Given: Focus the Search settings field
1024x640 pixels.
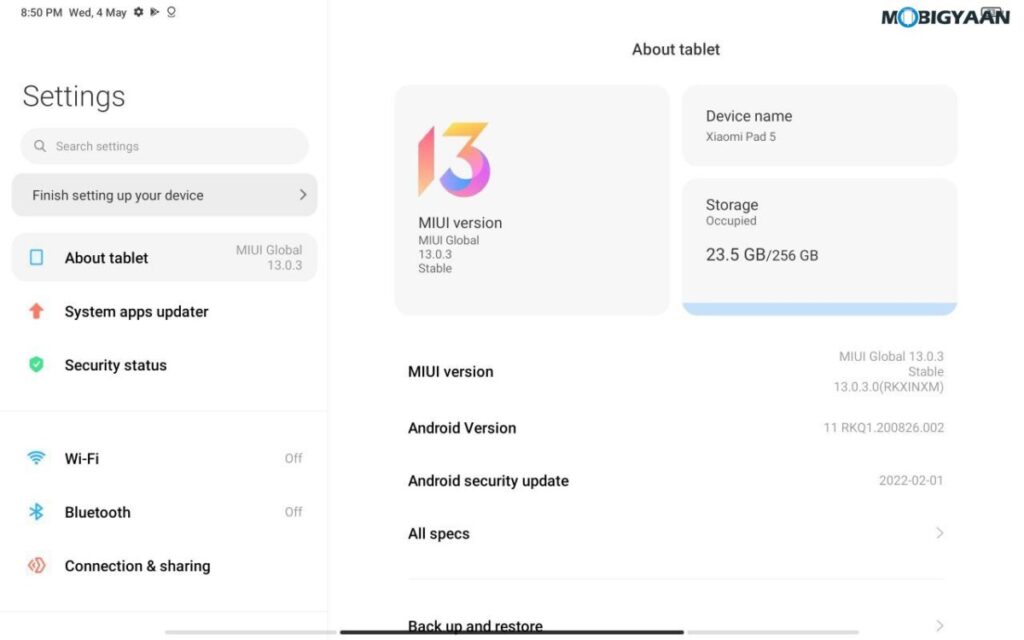Looking at the screenshot, I should coord(165,146).
